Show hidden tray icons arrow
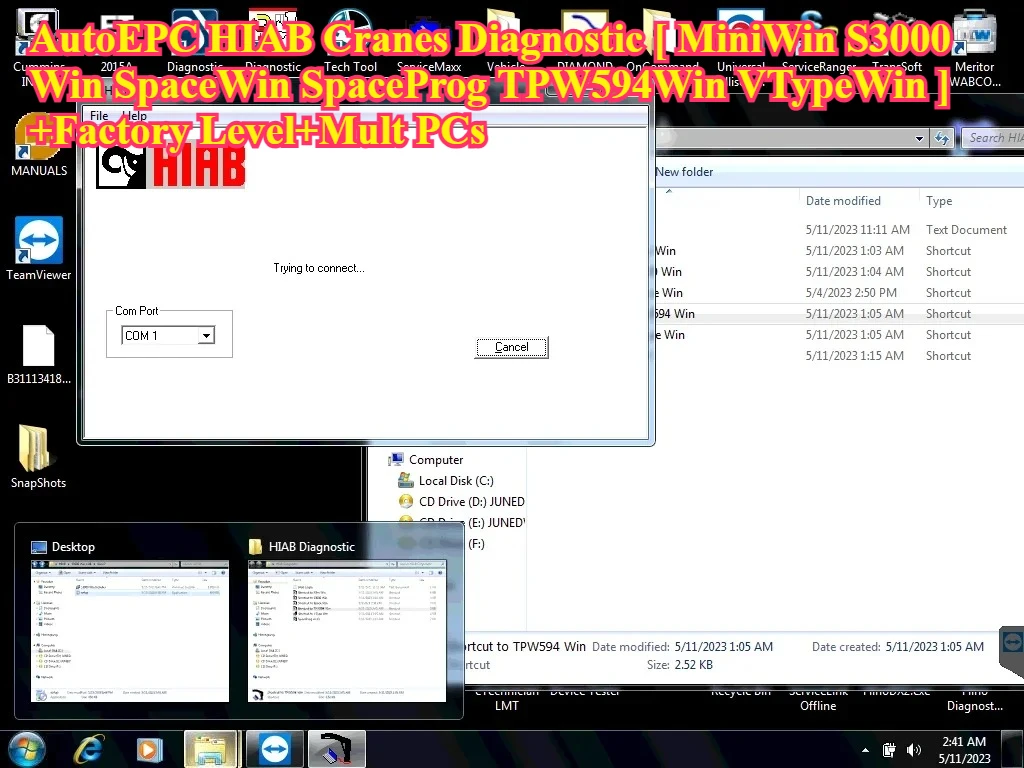This screenshot has width=1024, height=768. (x=865, y=750)
